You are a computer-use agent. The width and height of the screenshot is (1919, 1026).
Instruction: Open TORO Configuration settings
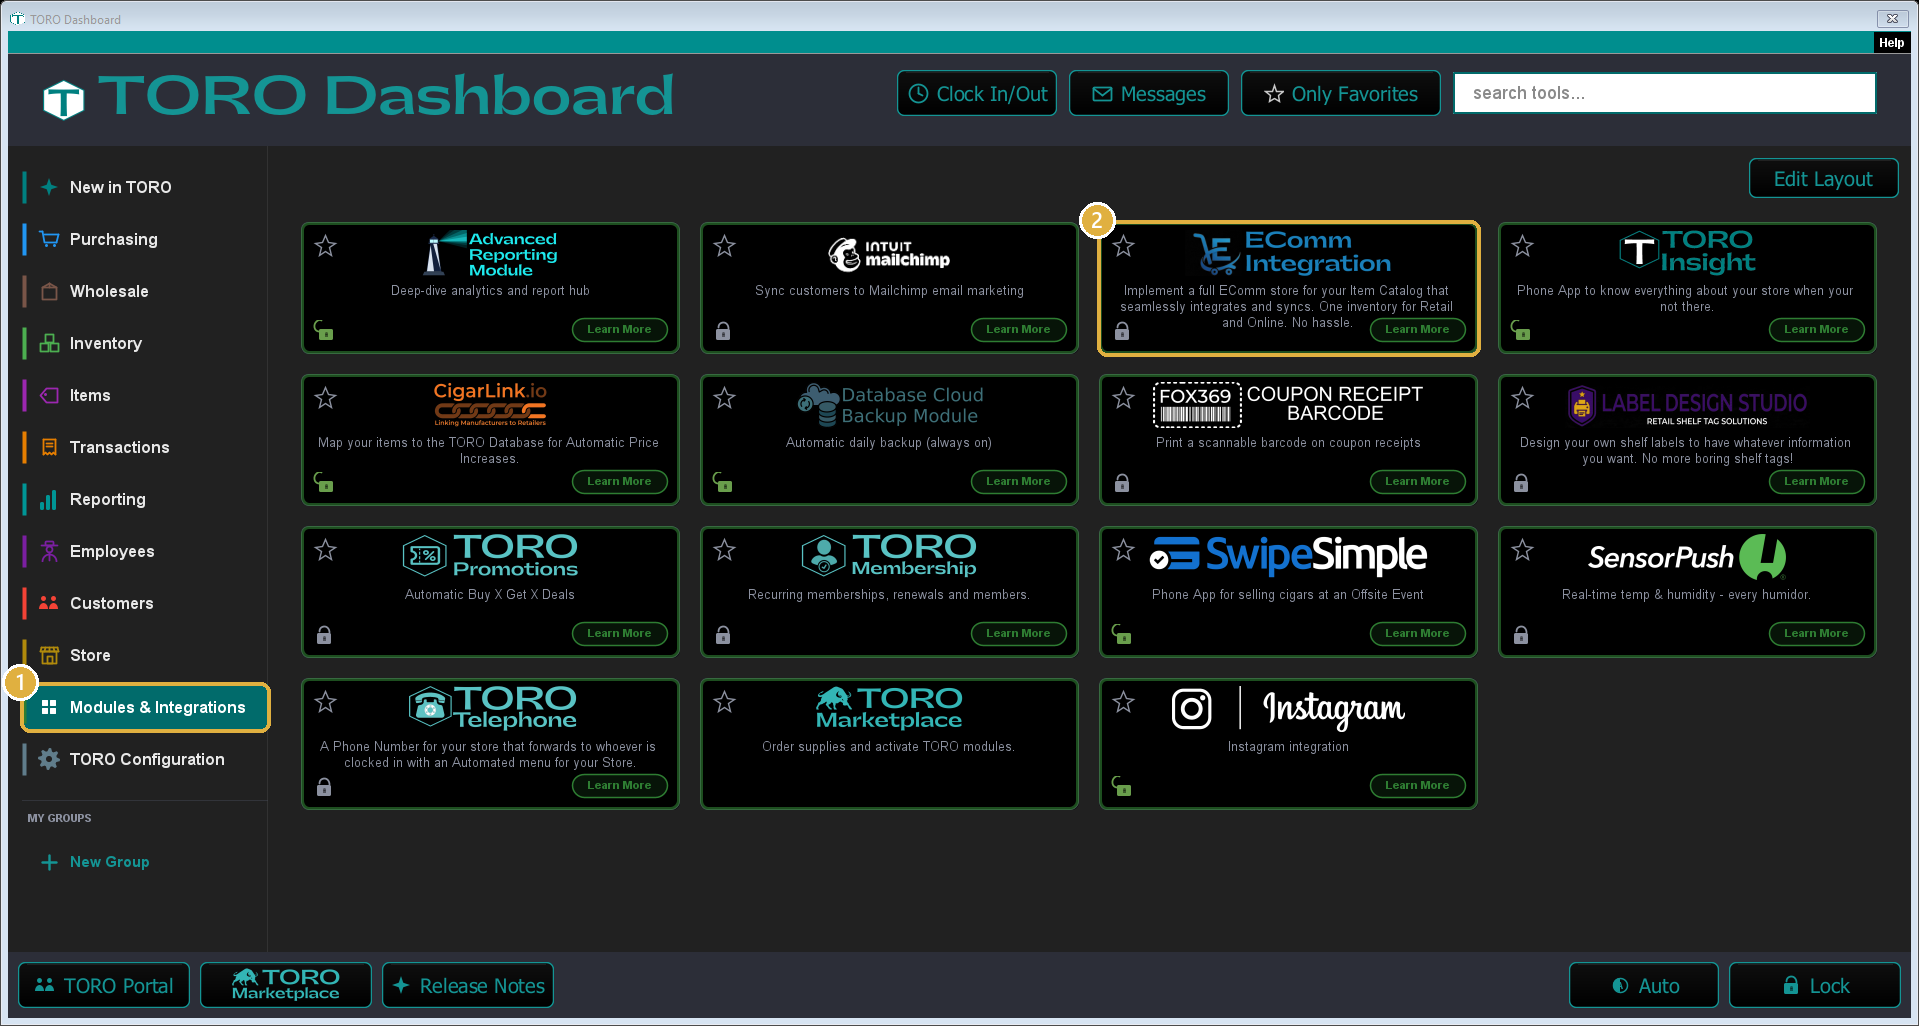point(144,759)
